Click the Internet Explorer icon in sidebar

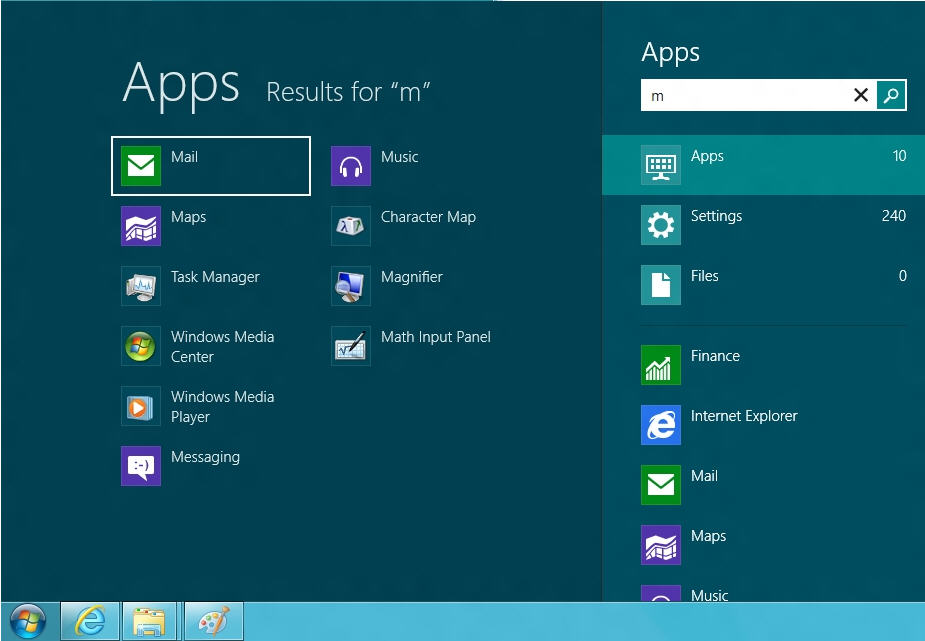661,425
